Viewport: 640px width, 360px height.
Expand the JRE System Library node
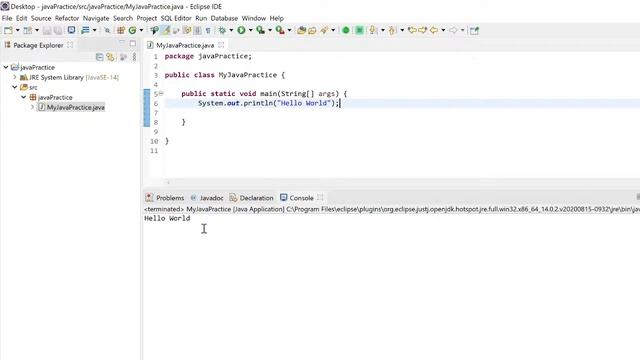pos(15,77)
